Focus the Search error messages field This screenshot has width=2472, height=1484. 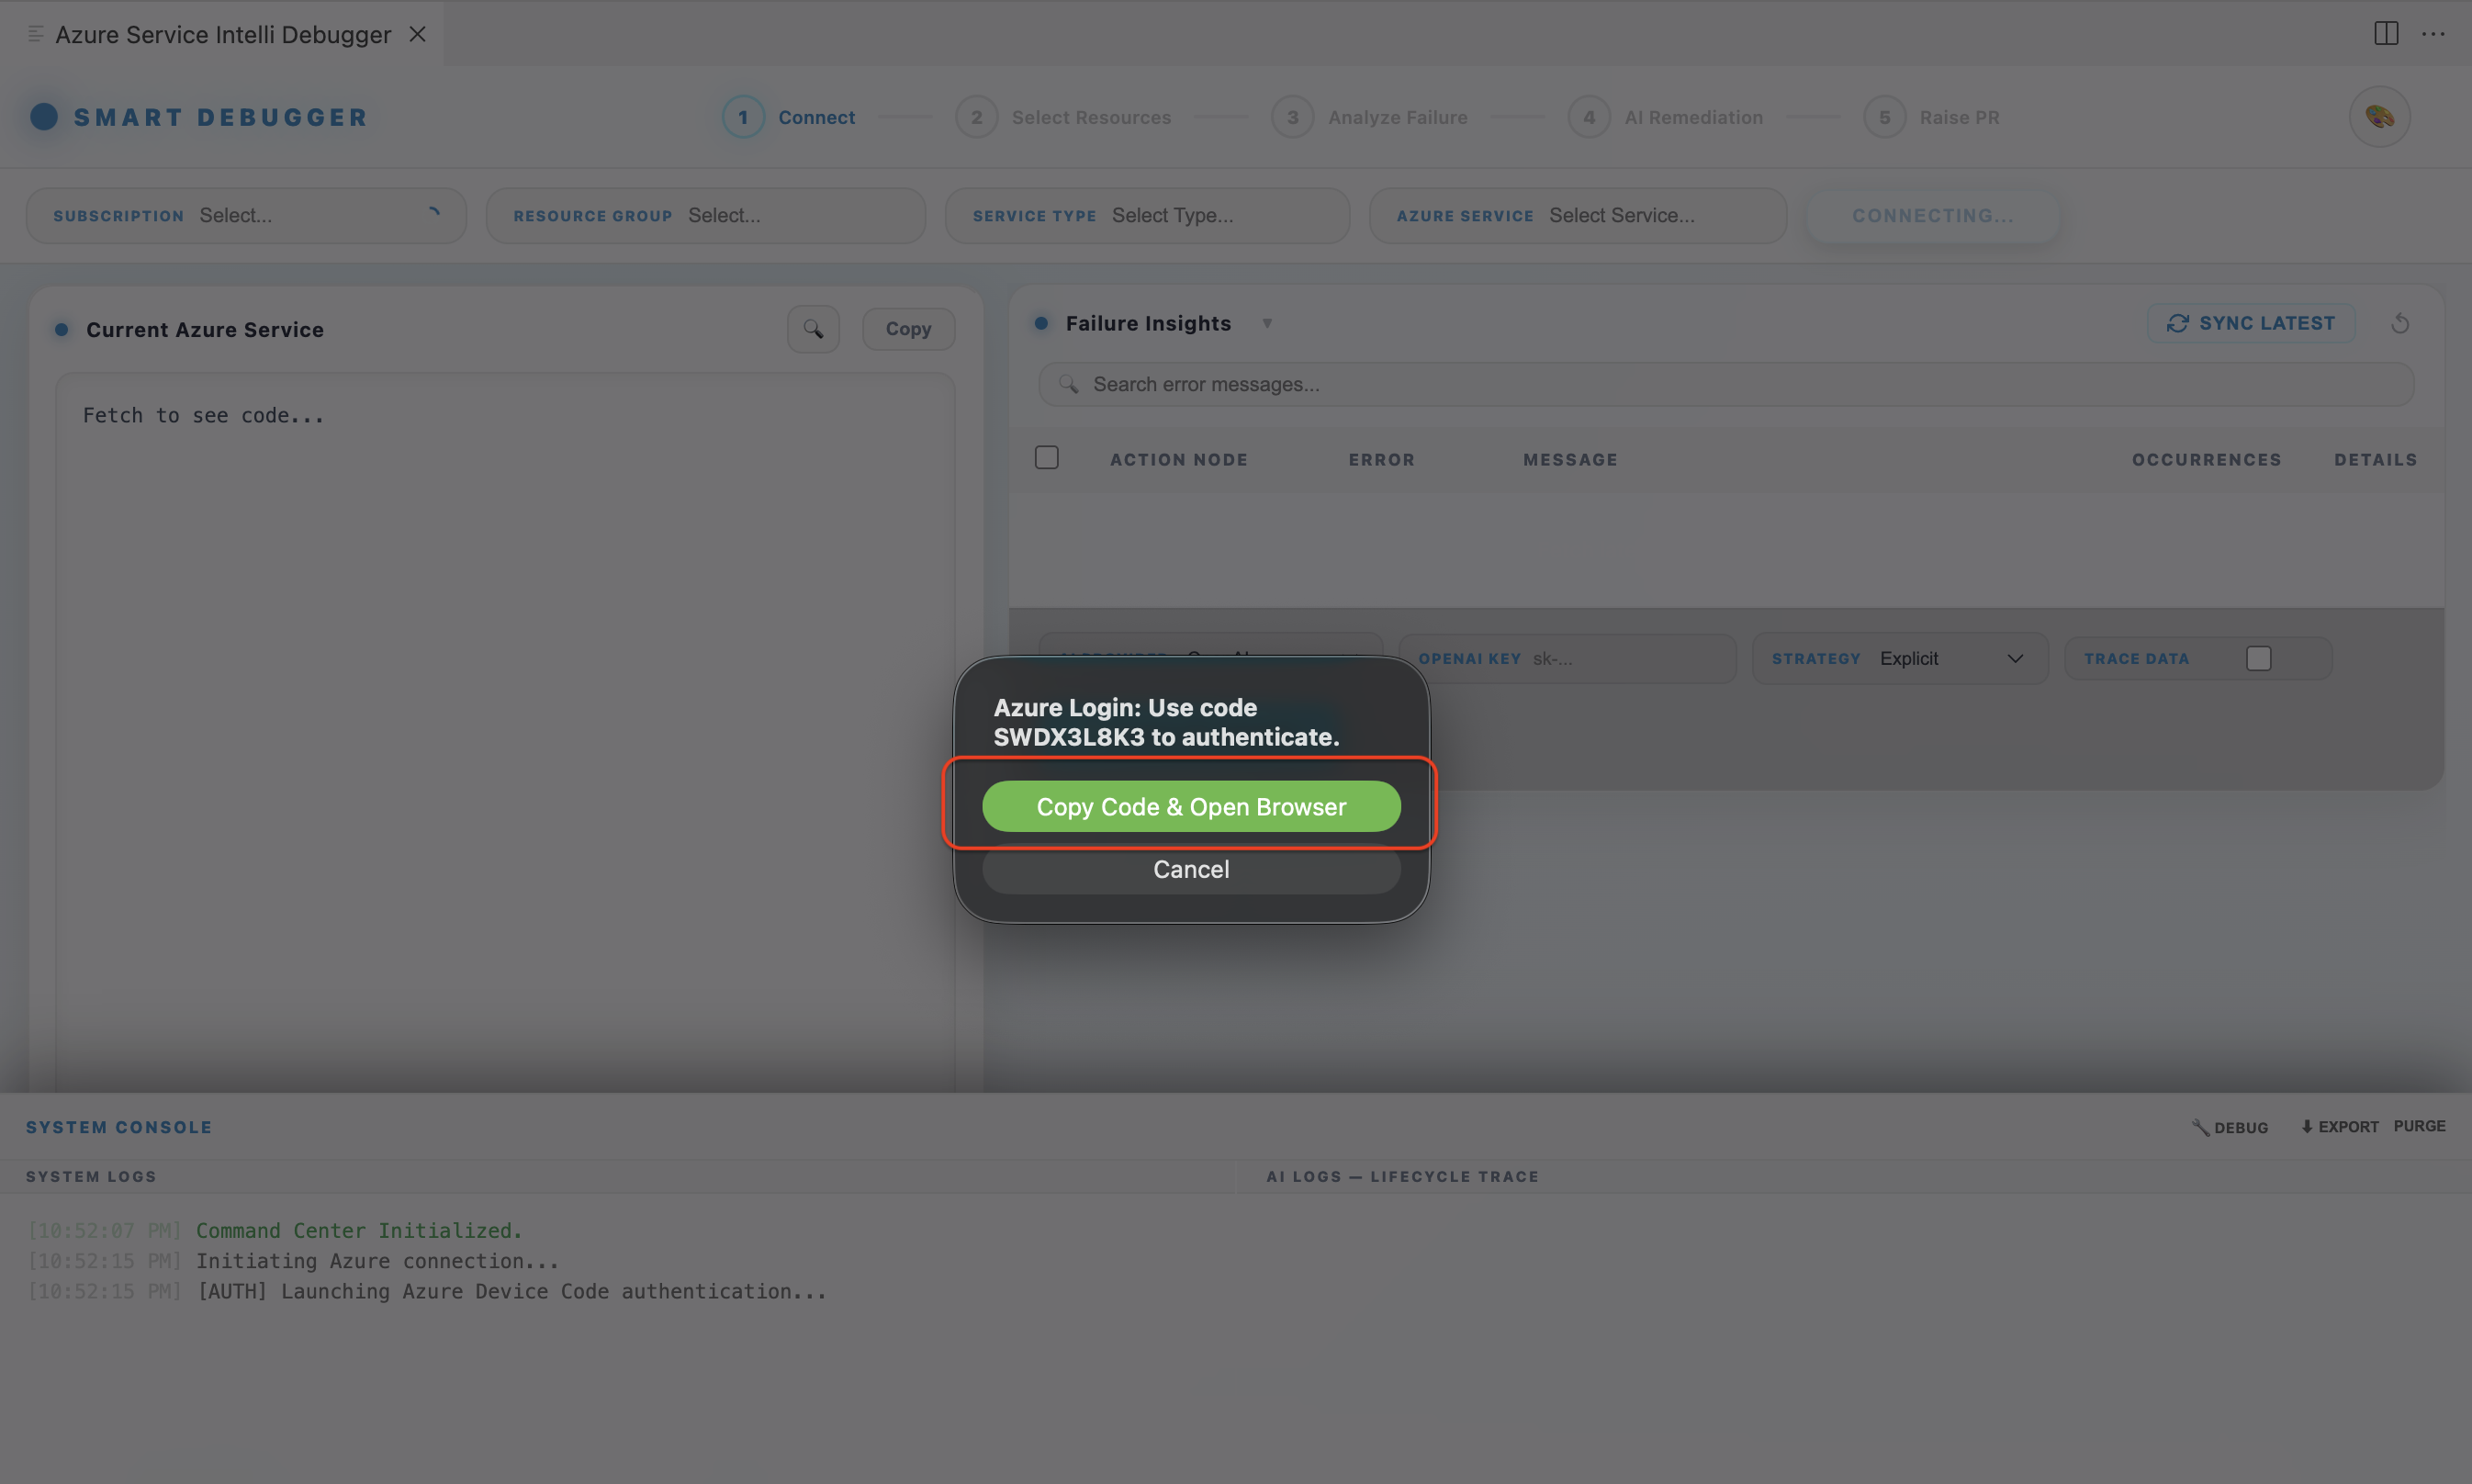[1726, 384]
